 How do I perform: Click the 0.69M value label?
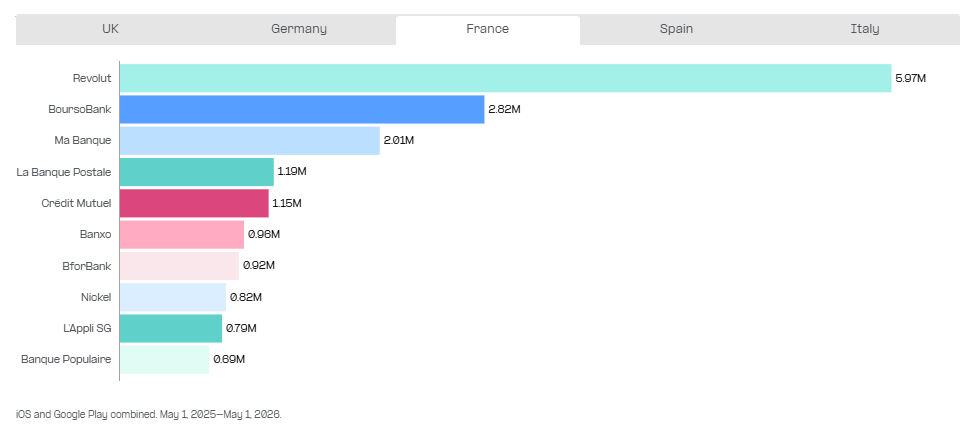229,360
